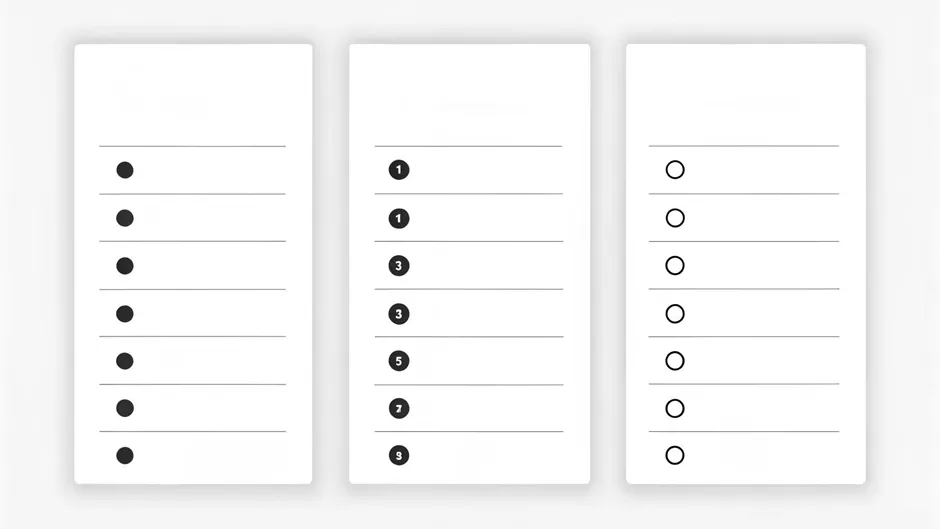Image resolution: width=940 pixels, height=529 pixels.
Task: Click the bottom solid black bullet in left card
Action: point(125,456)
